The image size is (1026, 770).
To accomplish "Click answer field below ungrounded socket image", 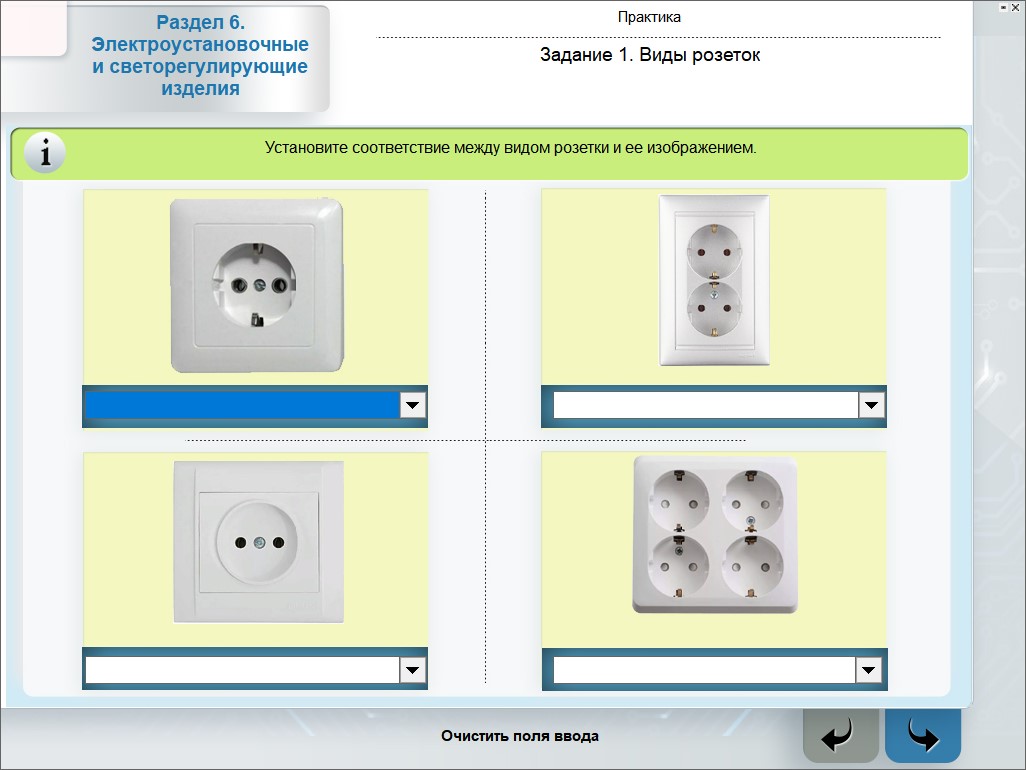I will coord(242,670).
